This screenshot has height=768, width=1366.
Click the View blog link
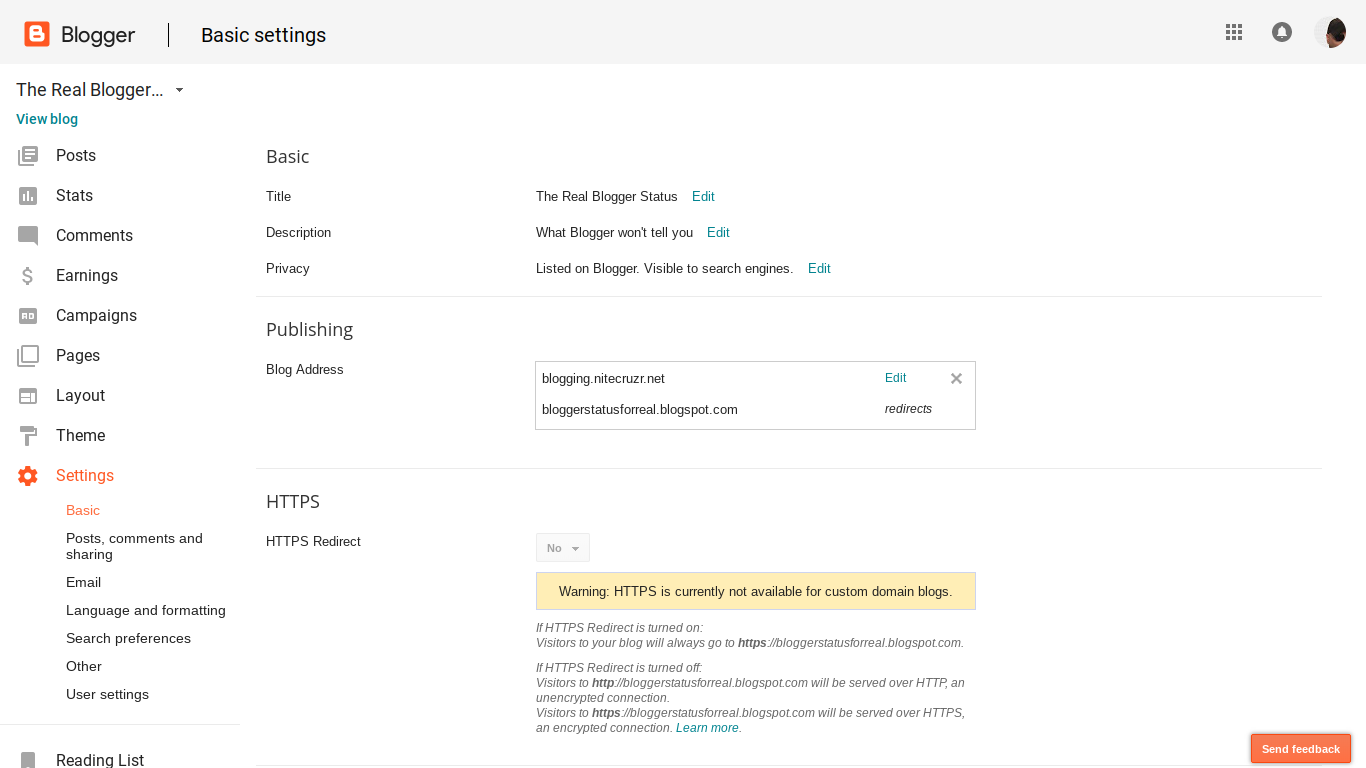click(x=47, y=119)
